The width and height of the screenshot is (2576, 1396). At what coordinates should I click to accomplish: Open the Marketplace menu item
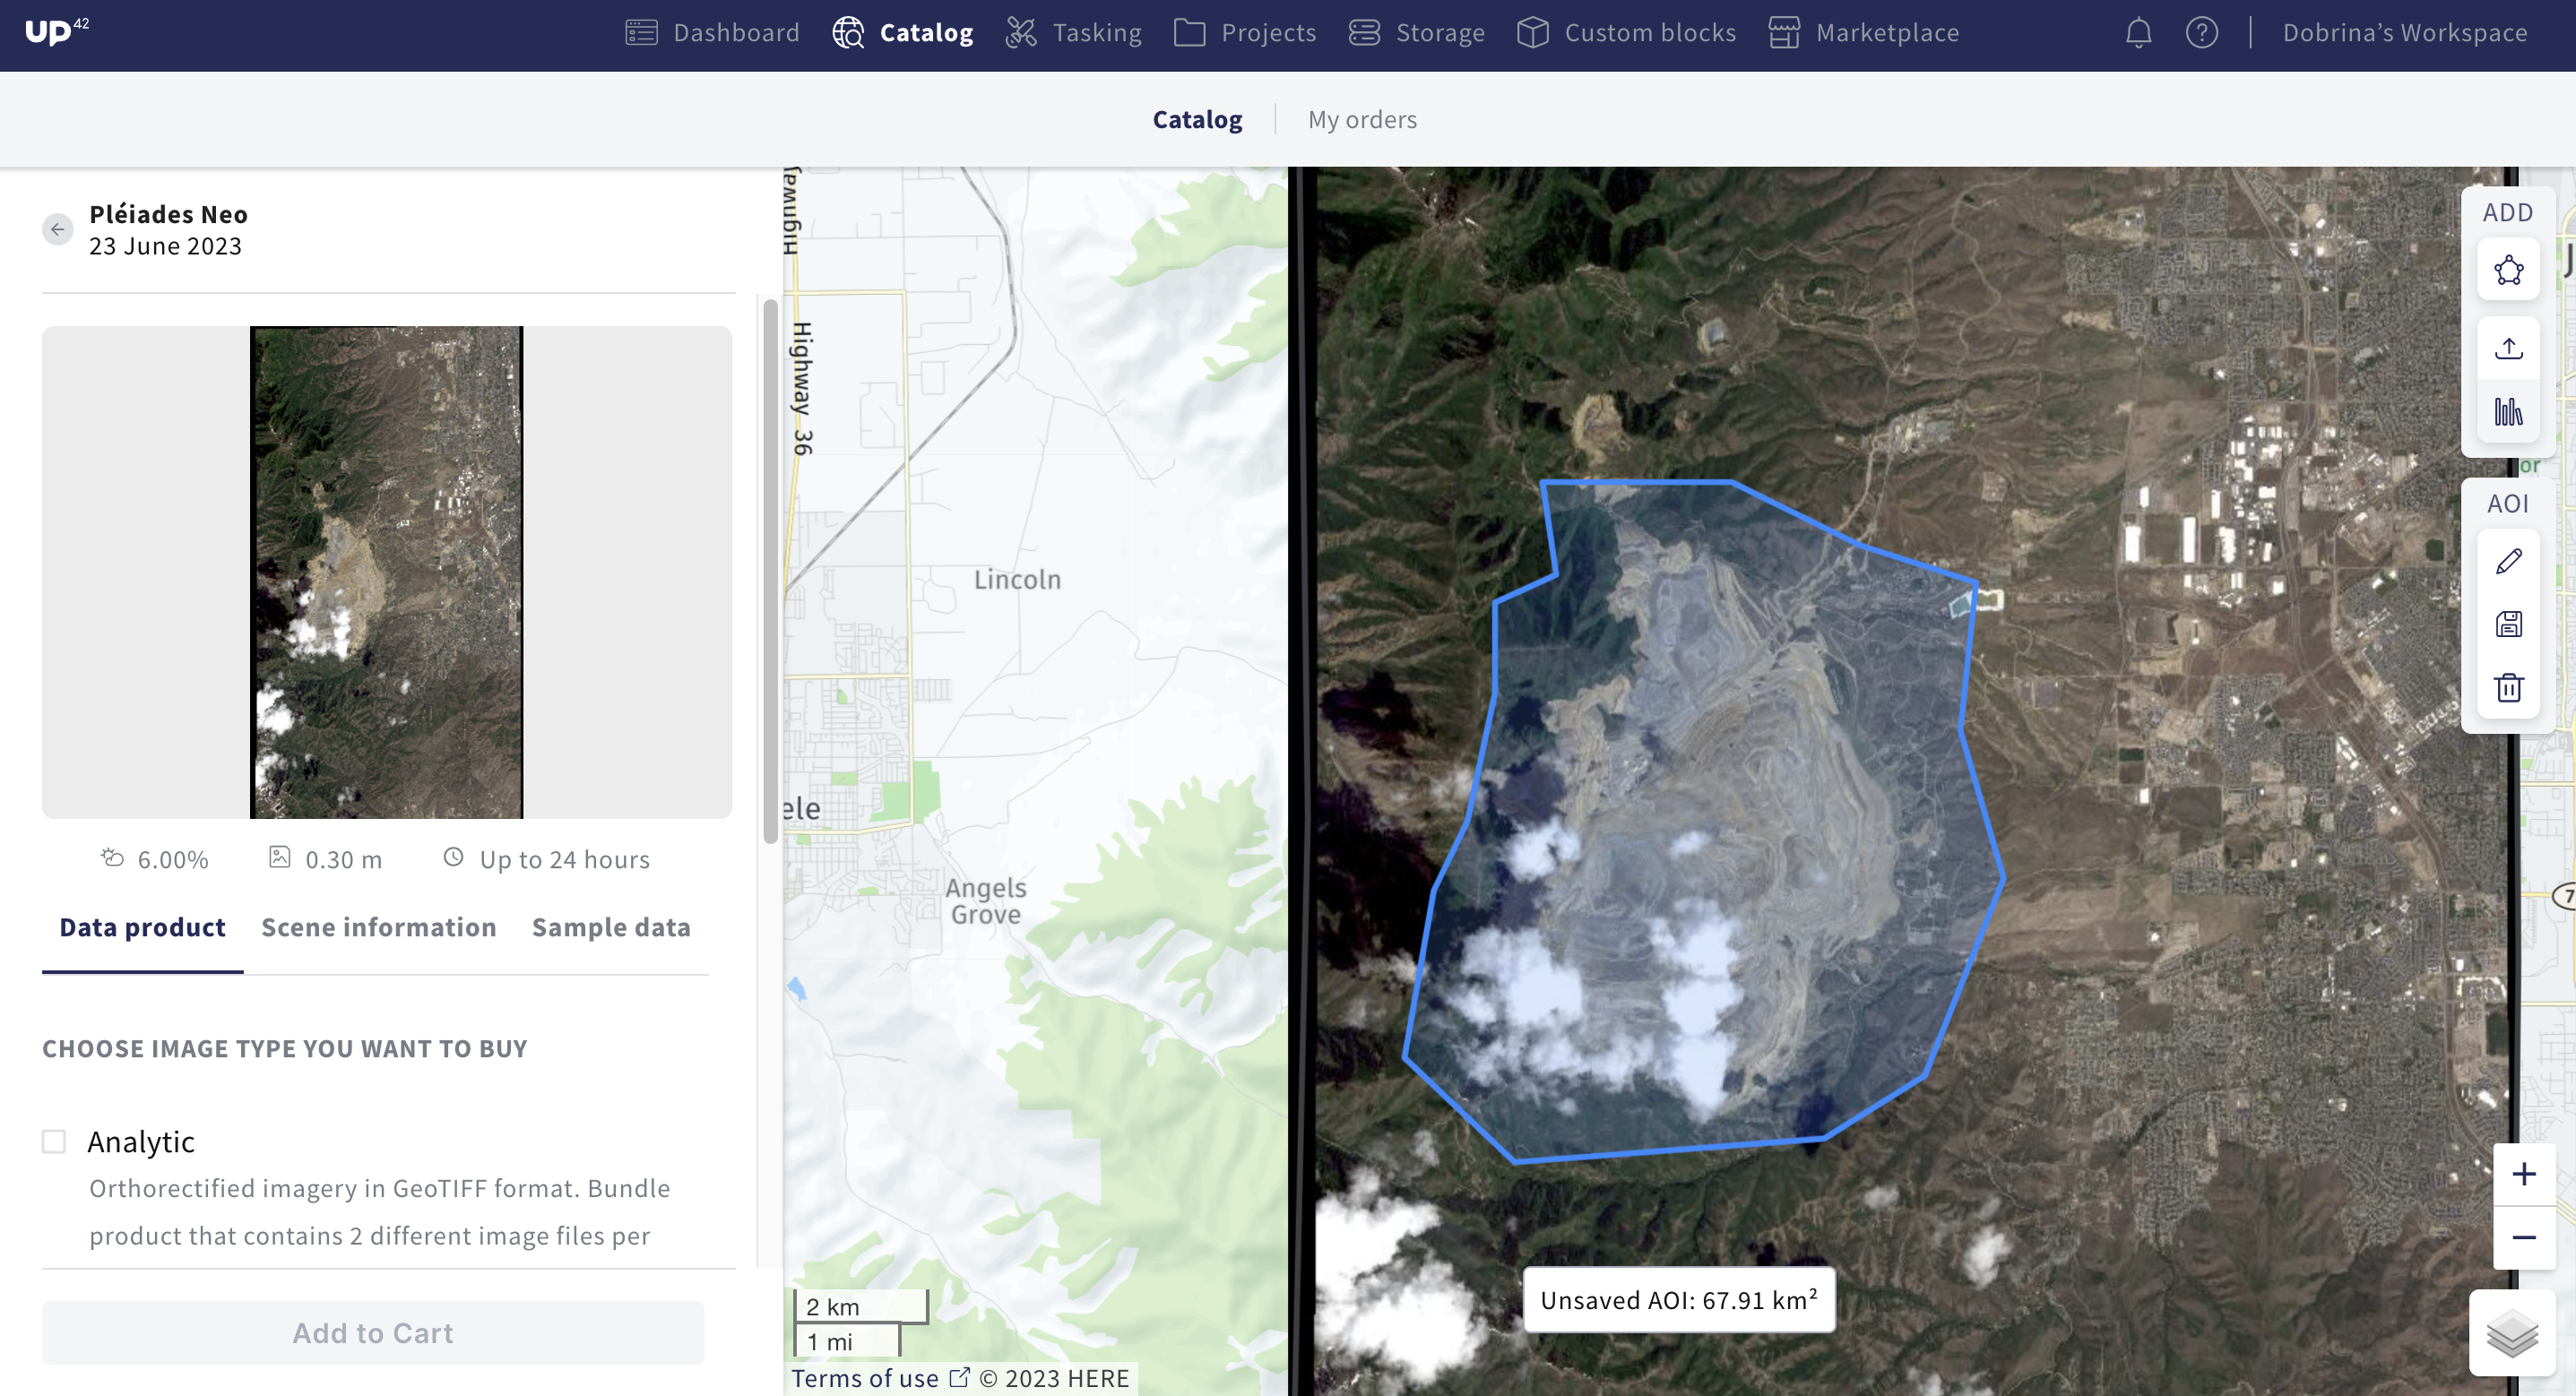[x=1863, y=33]
